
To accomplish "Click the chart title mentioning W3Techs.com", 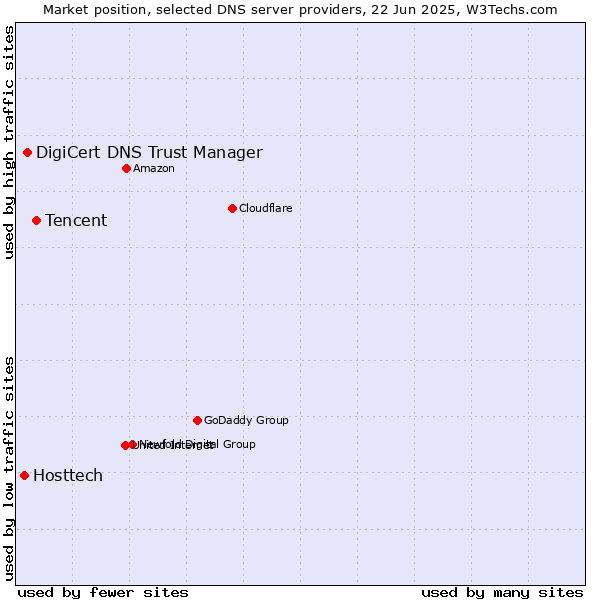I will pos(300,10).
